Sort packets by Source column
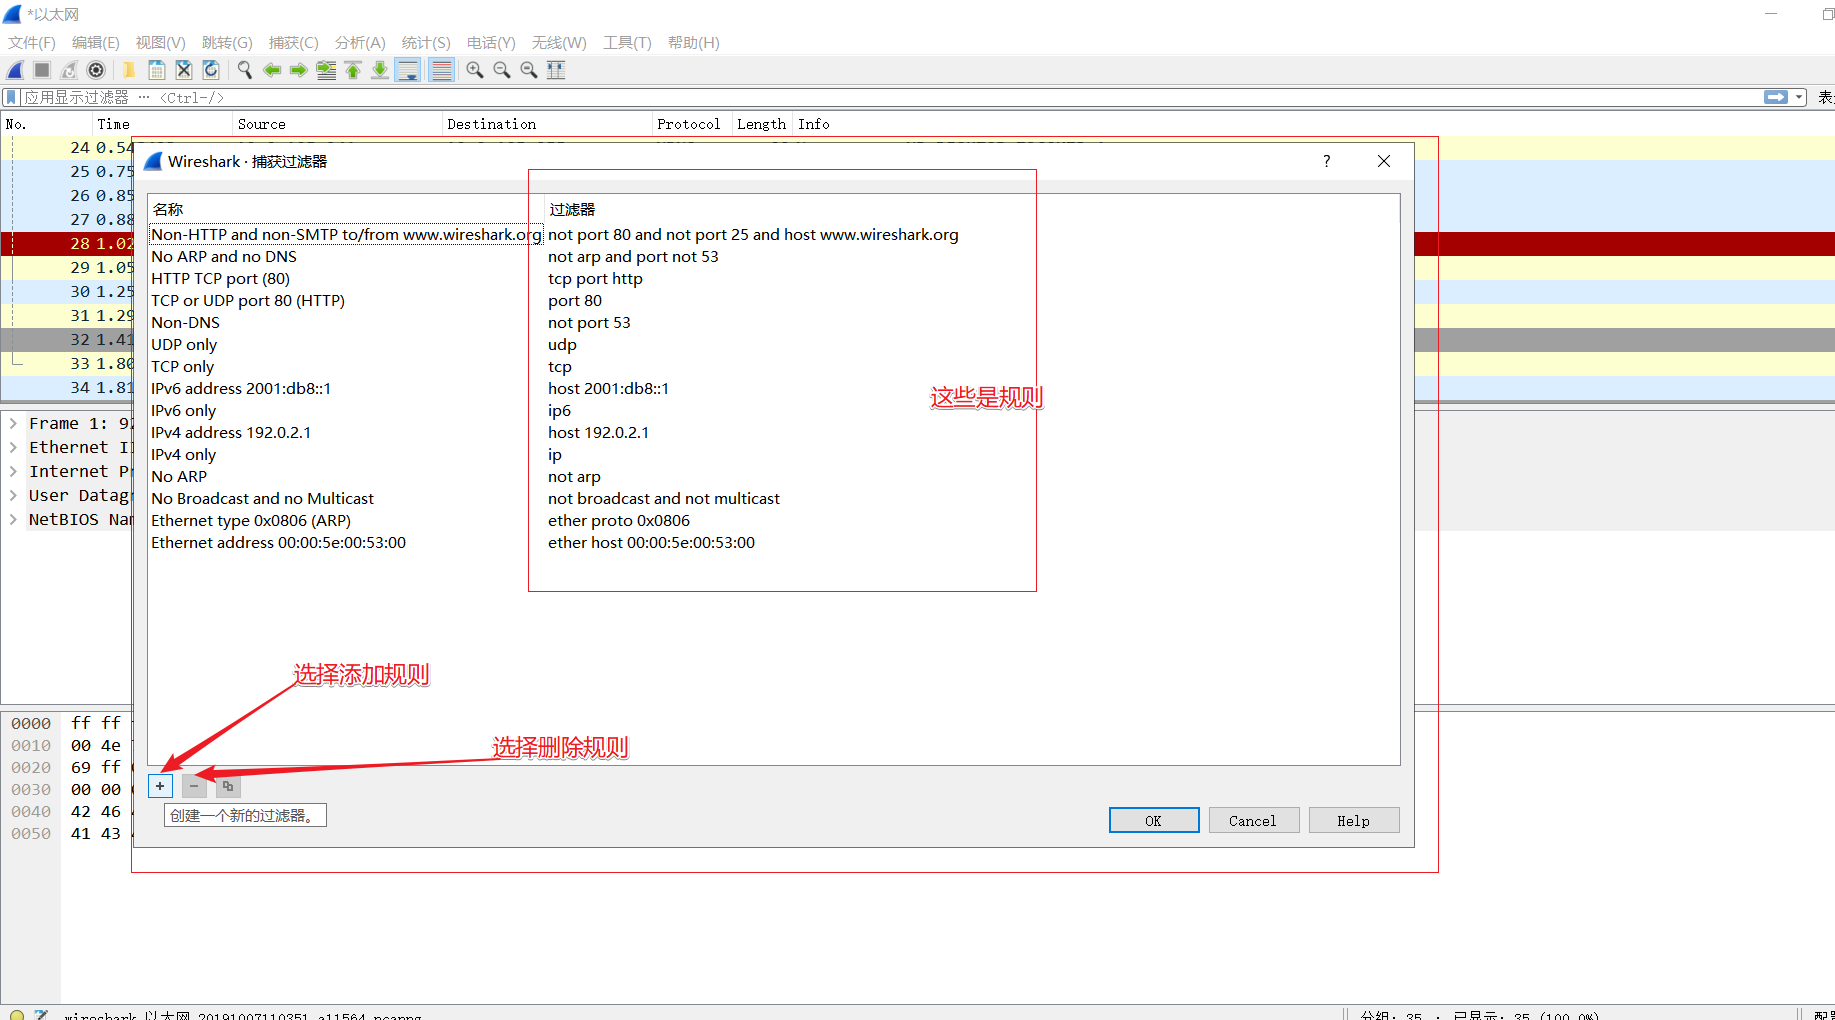Image resolution: width=1835 pixels, height=1020 pixels. coord(337,124)
